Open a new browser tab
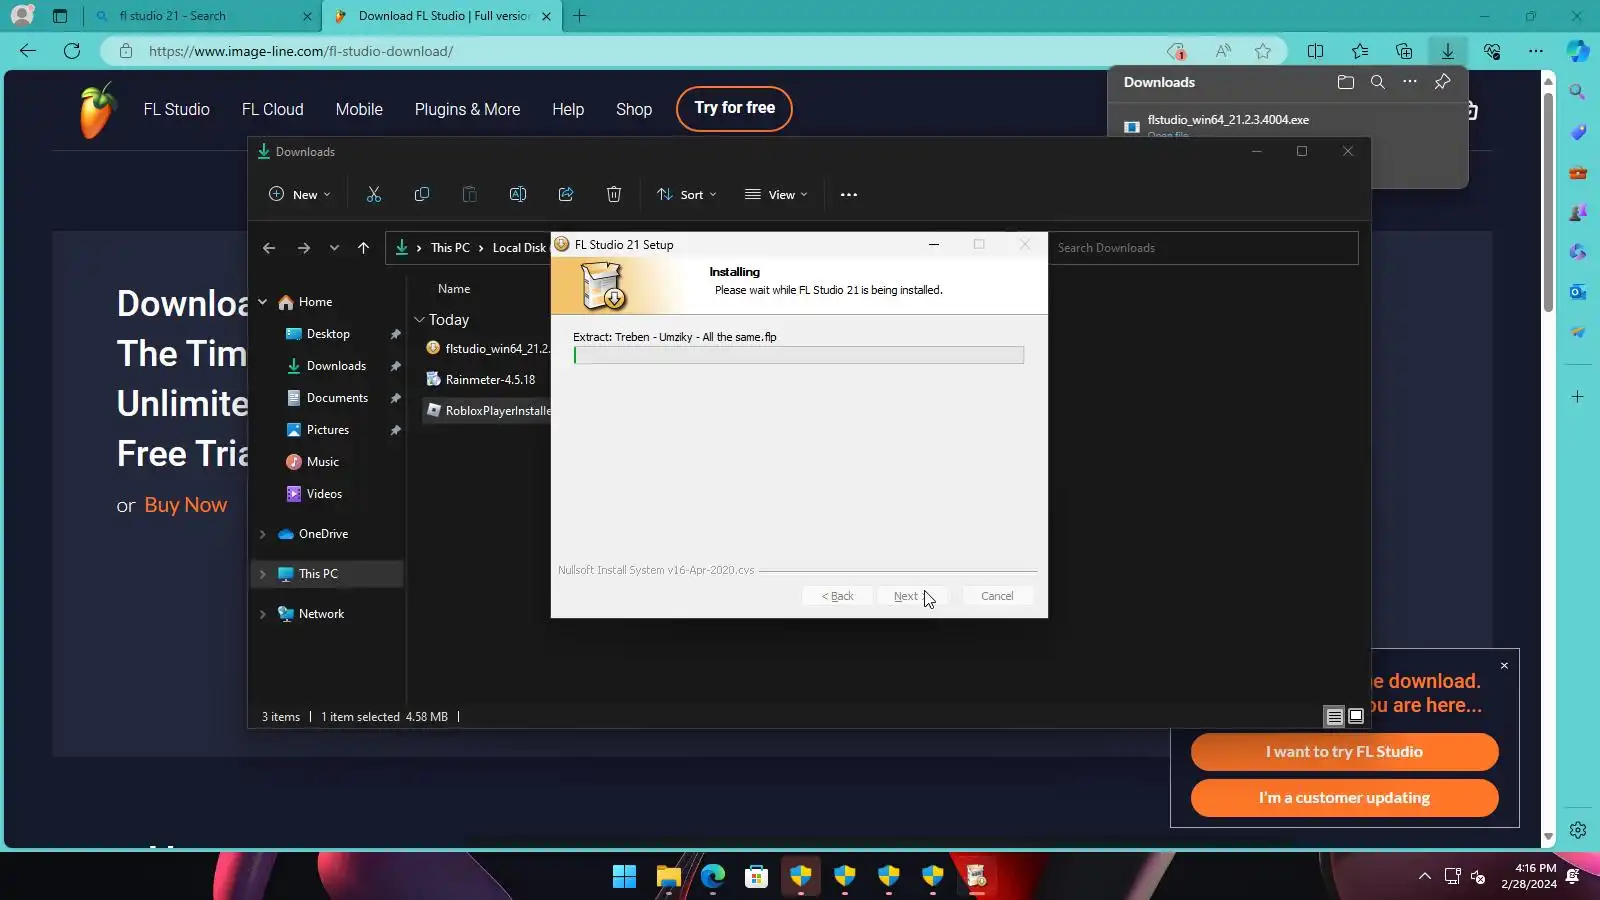Image resolution: width=1600 pixels, height=900 pixels. point(580,16)
